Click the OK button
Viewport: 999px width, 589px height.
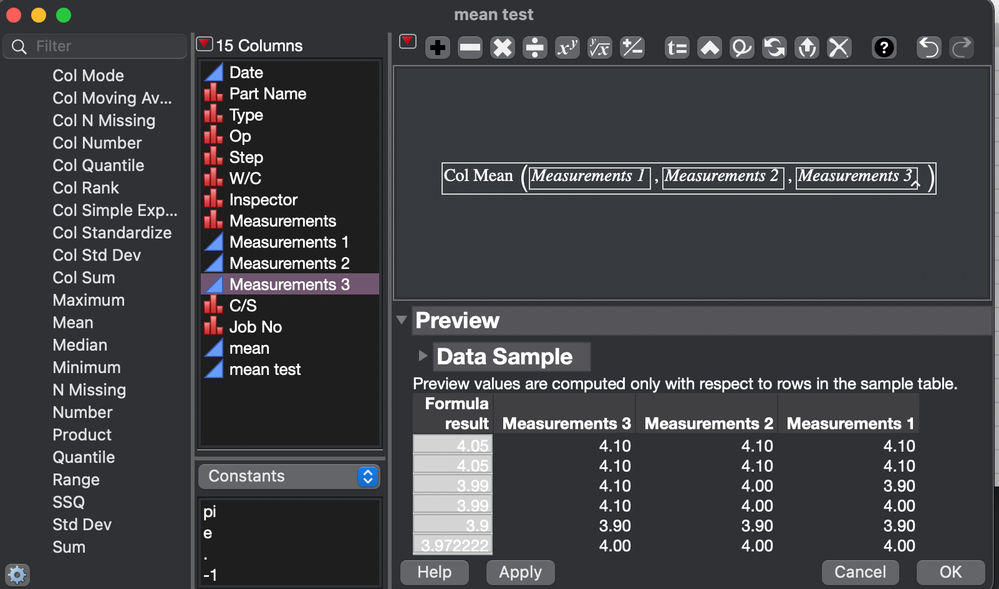pos(951,572)
